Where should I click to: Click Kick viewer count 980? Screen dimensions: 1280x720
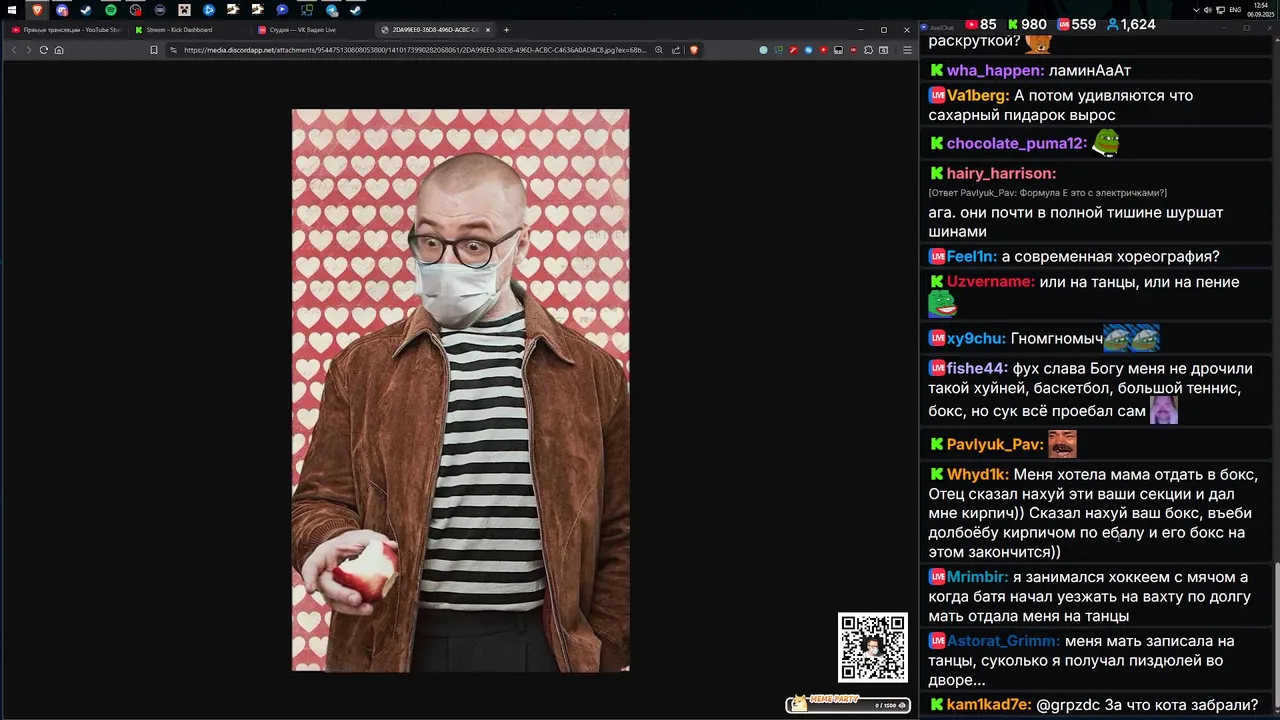tap(1027, 24)
